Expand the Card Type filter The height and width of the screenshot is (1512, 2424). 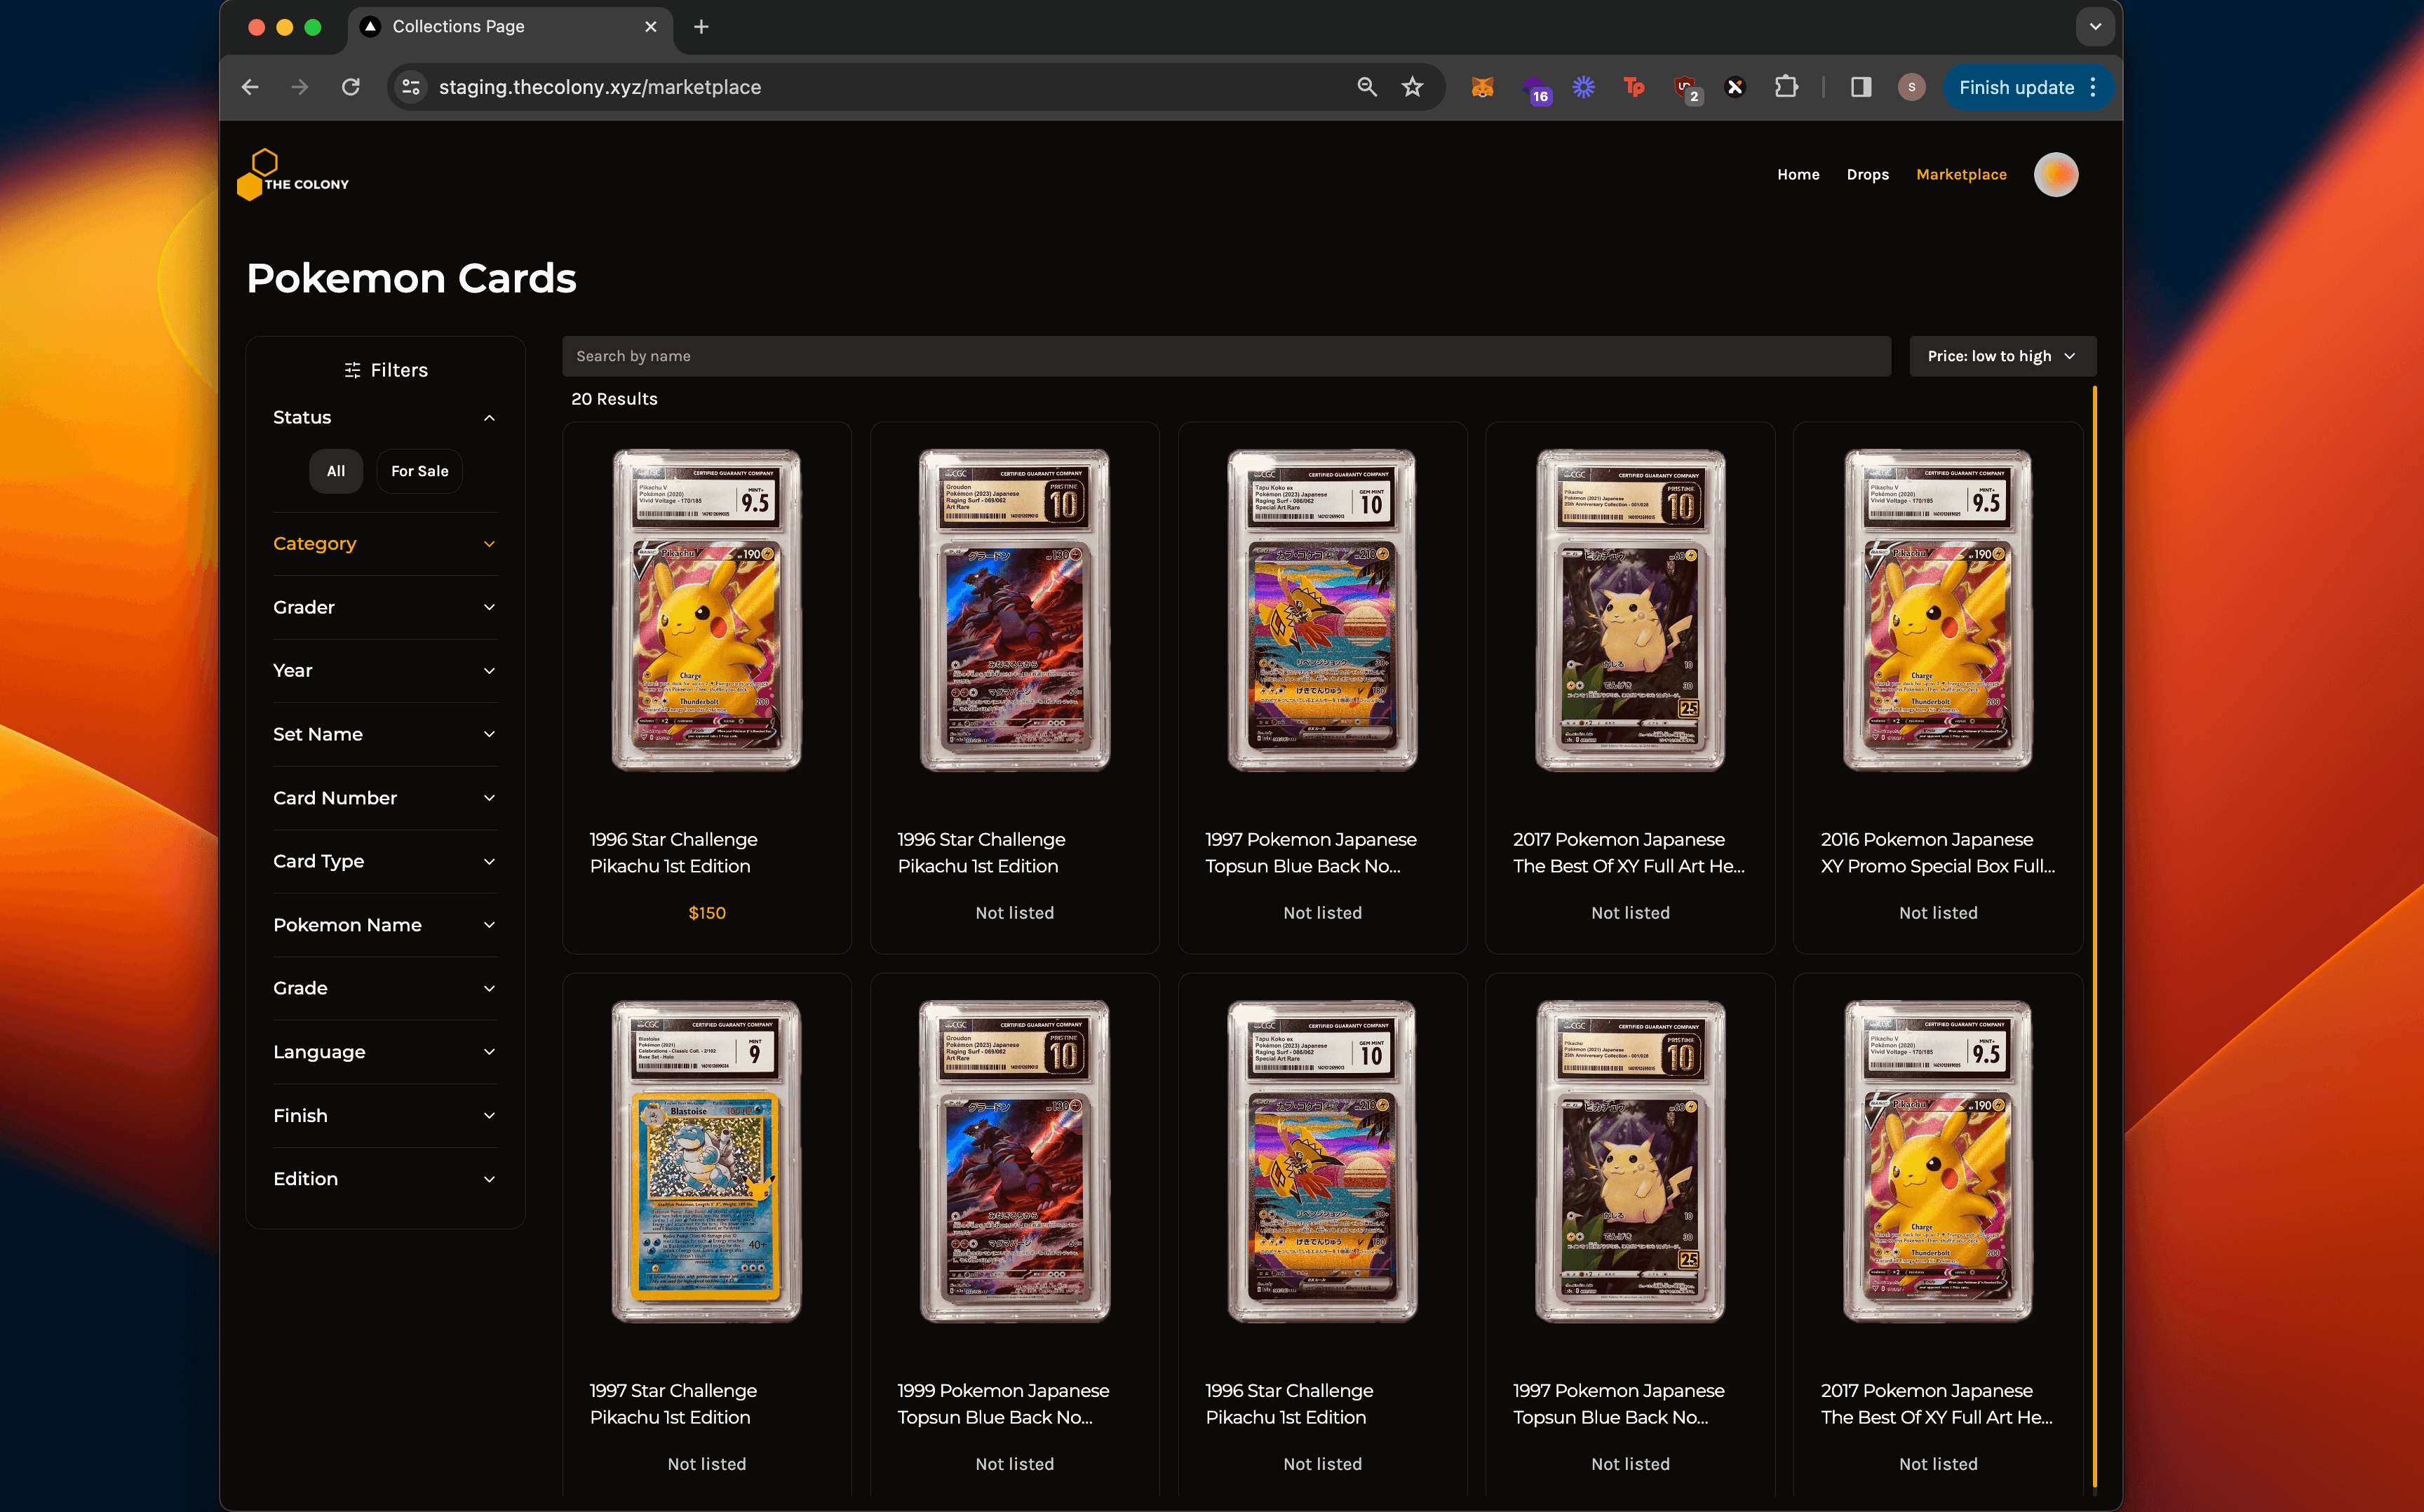tap(385, 861)
